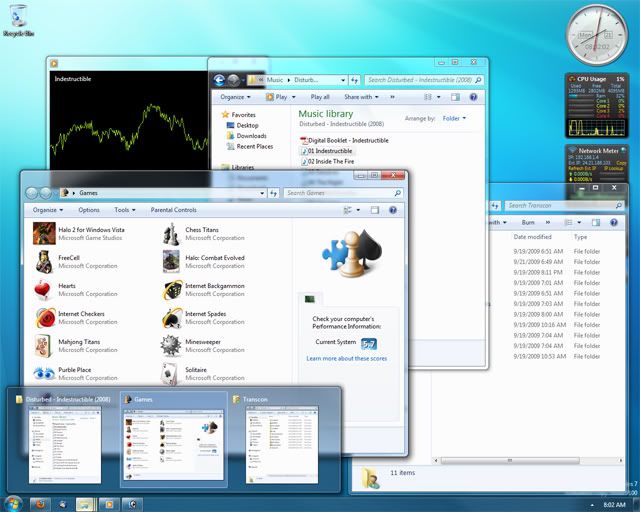Expand the Tools dropdown menu
This screenshot has height=512, width=640.
point(124,210)
